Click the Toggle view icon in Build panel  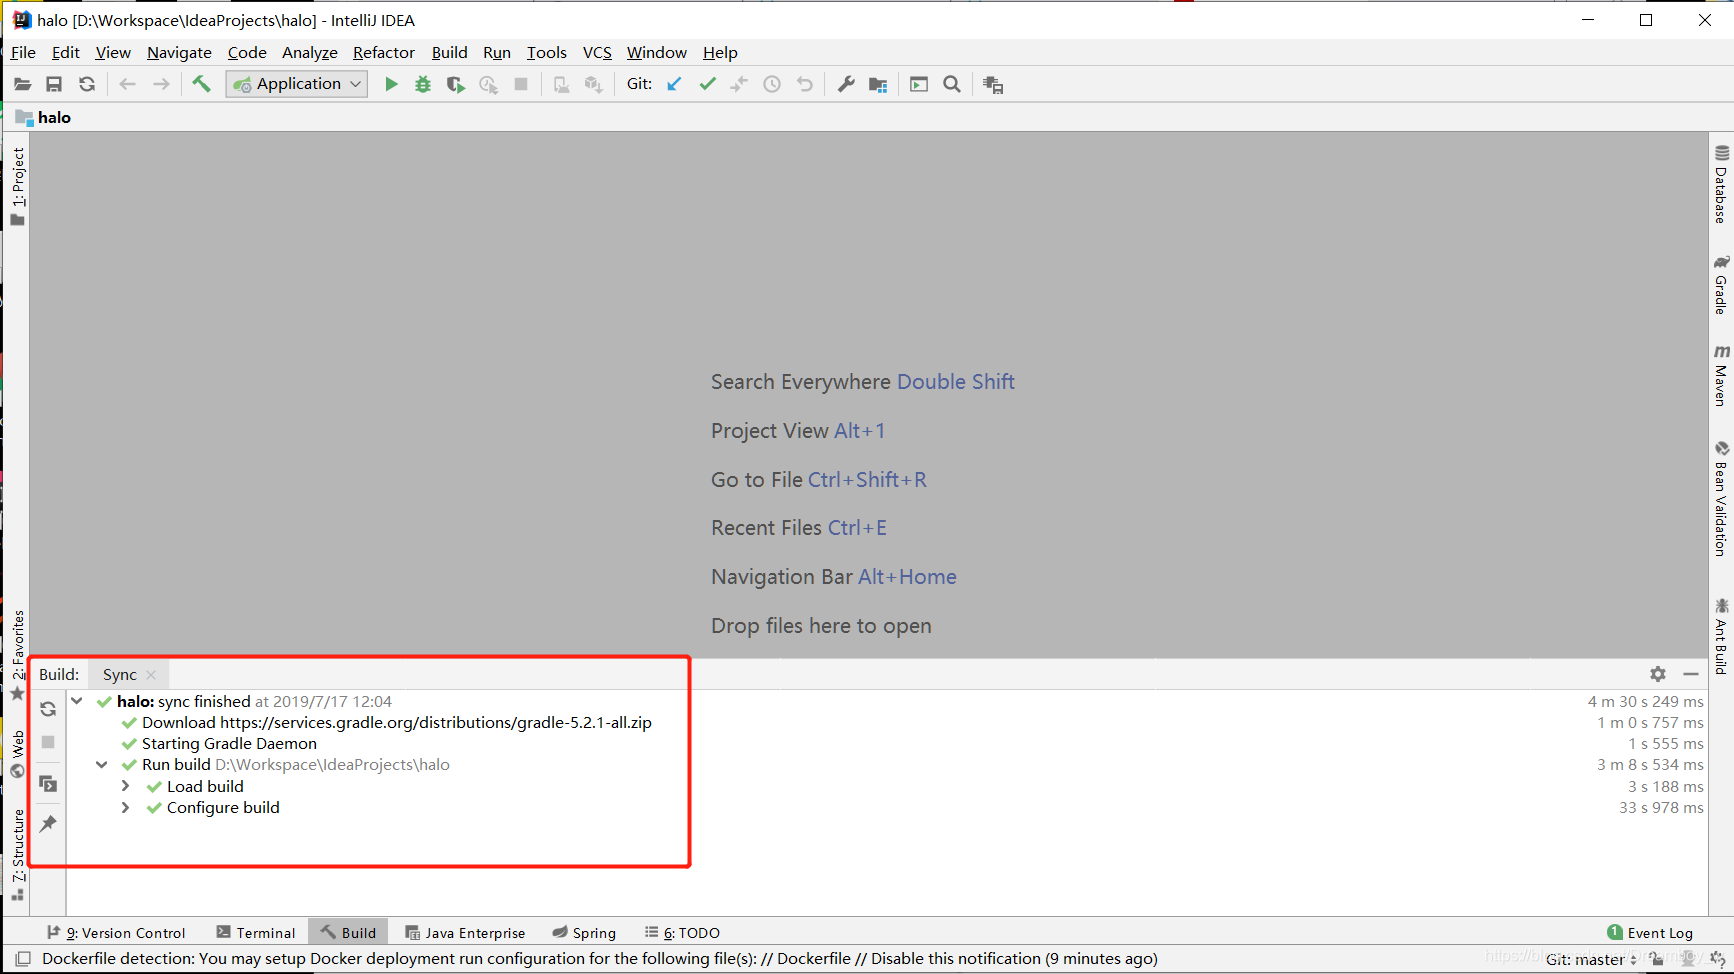coord(48,783)
